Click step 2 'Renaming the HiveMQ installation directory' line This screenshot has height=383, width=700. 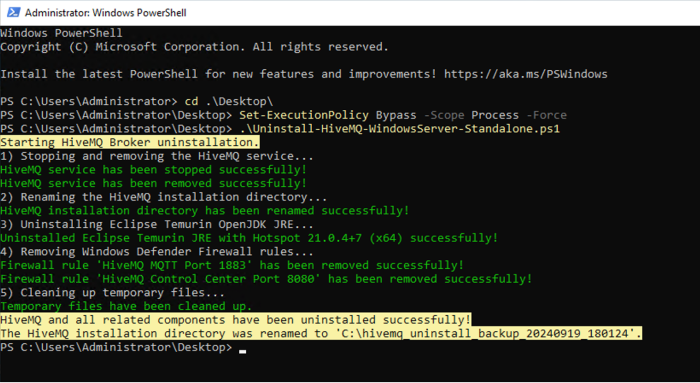[163, 197]
